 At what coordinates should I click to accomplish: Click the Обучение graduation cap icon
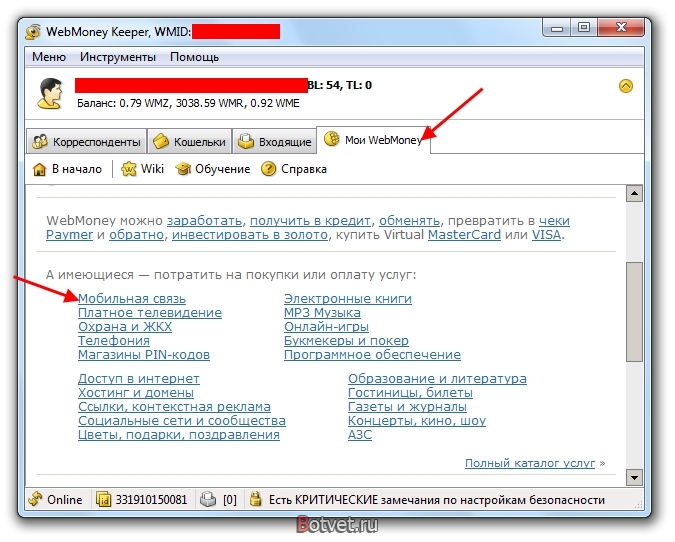[x=183, y=169]
